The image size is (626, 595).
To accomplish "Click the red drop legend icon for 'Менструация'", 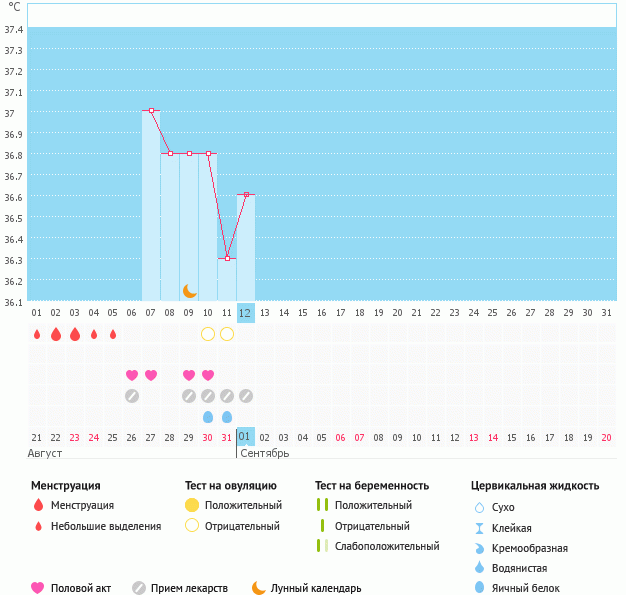I will point(38,505).
